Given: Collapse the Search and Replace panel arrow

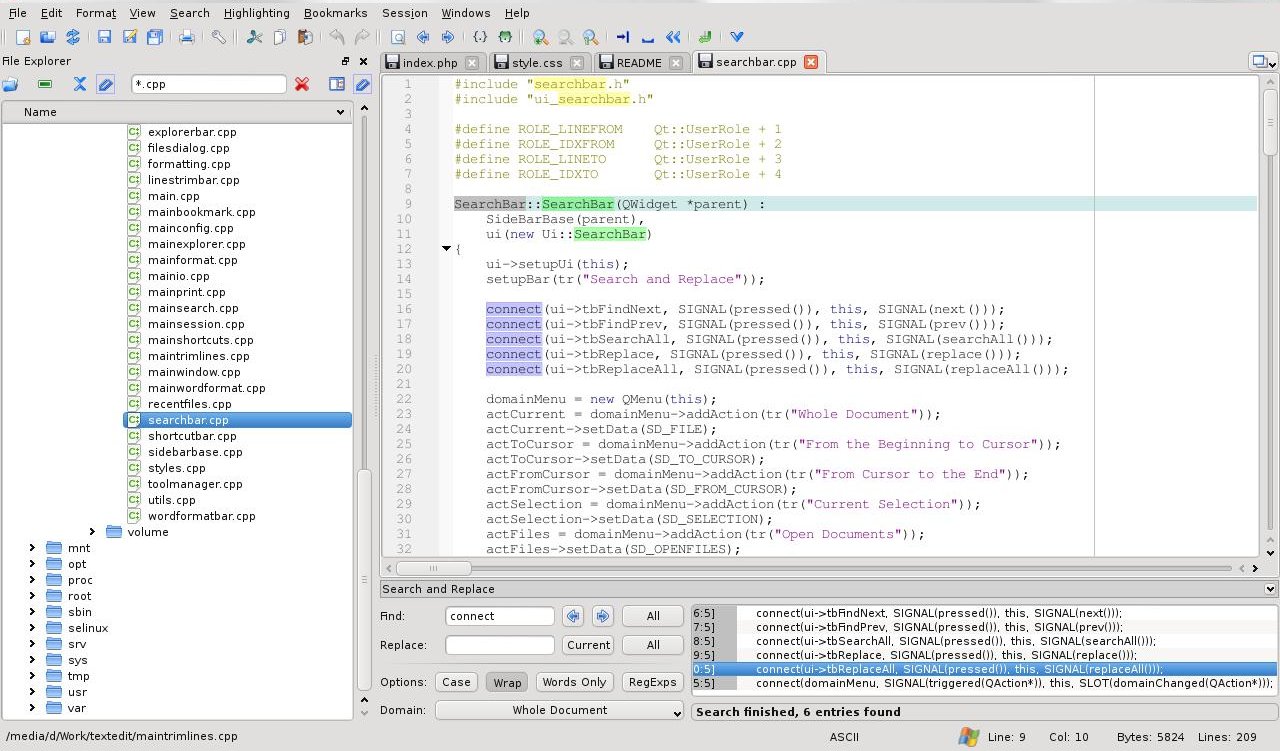Looking at the screenshot, I should pyautogui.click(x=1270, y=589).
